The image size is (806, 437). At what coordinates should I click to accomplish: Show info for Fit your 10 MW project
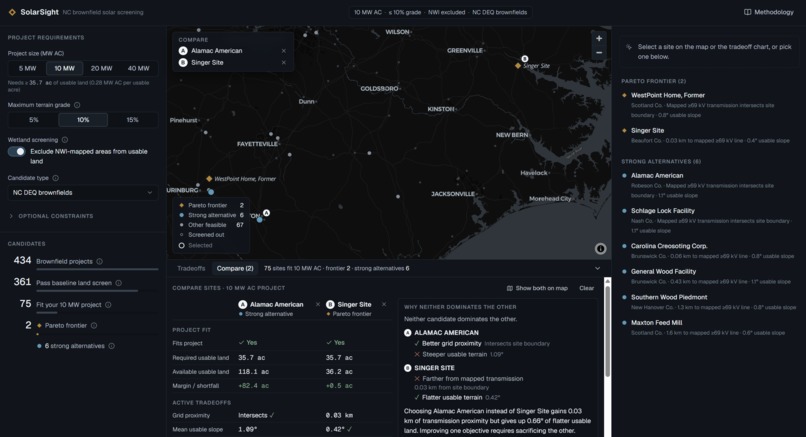point(108,305)
